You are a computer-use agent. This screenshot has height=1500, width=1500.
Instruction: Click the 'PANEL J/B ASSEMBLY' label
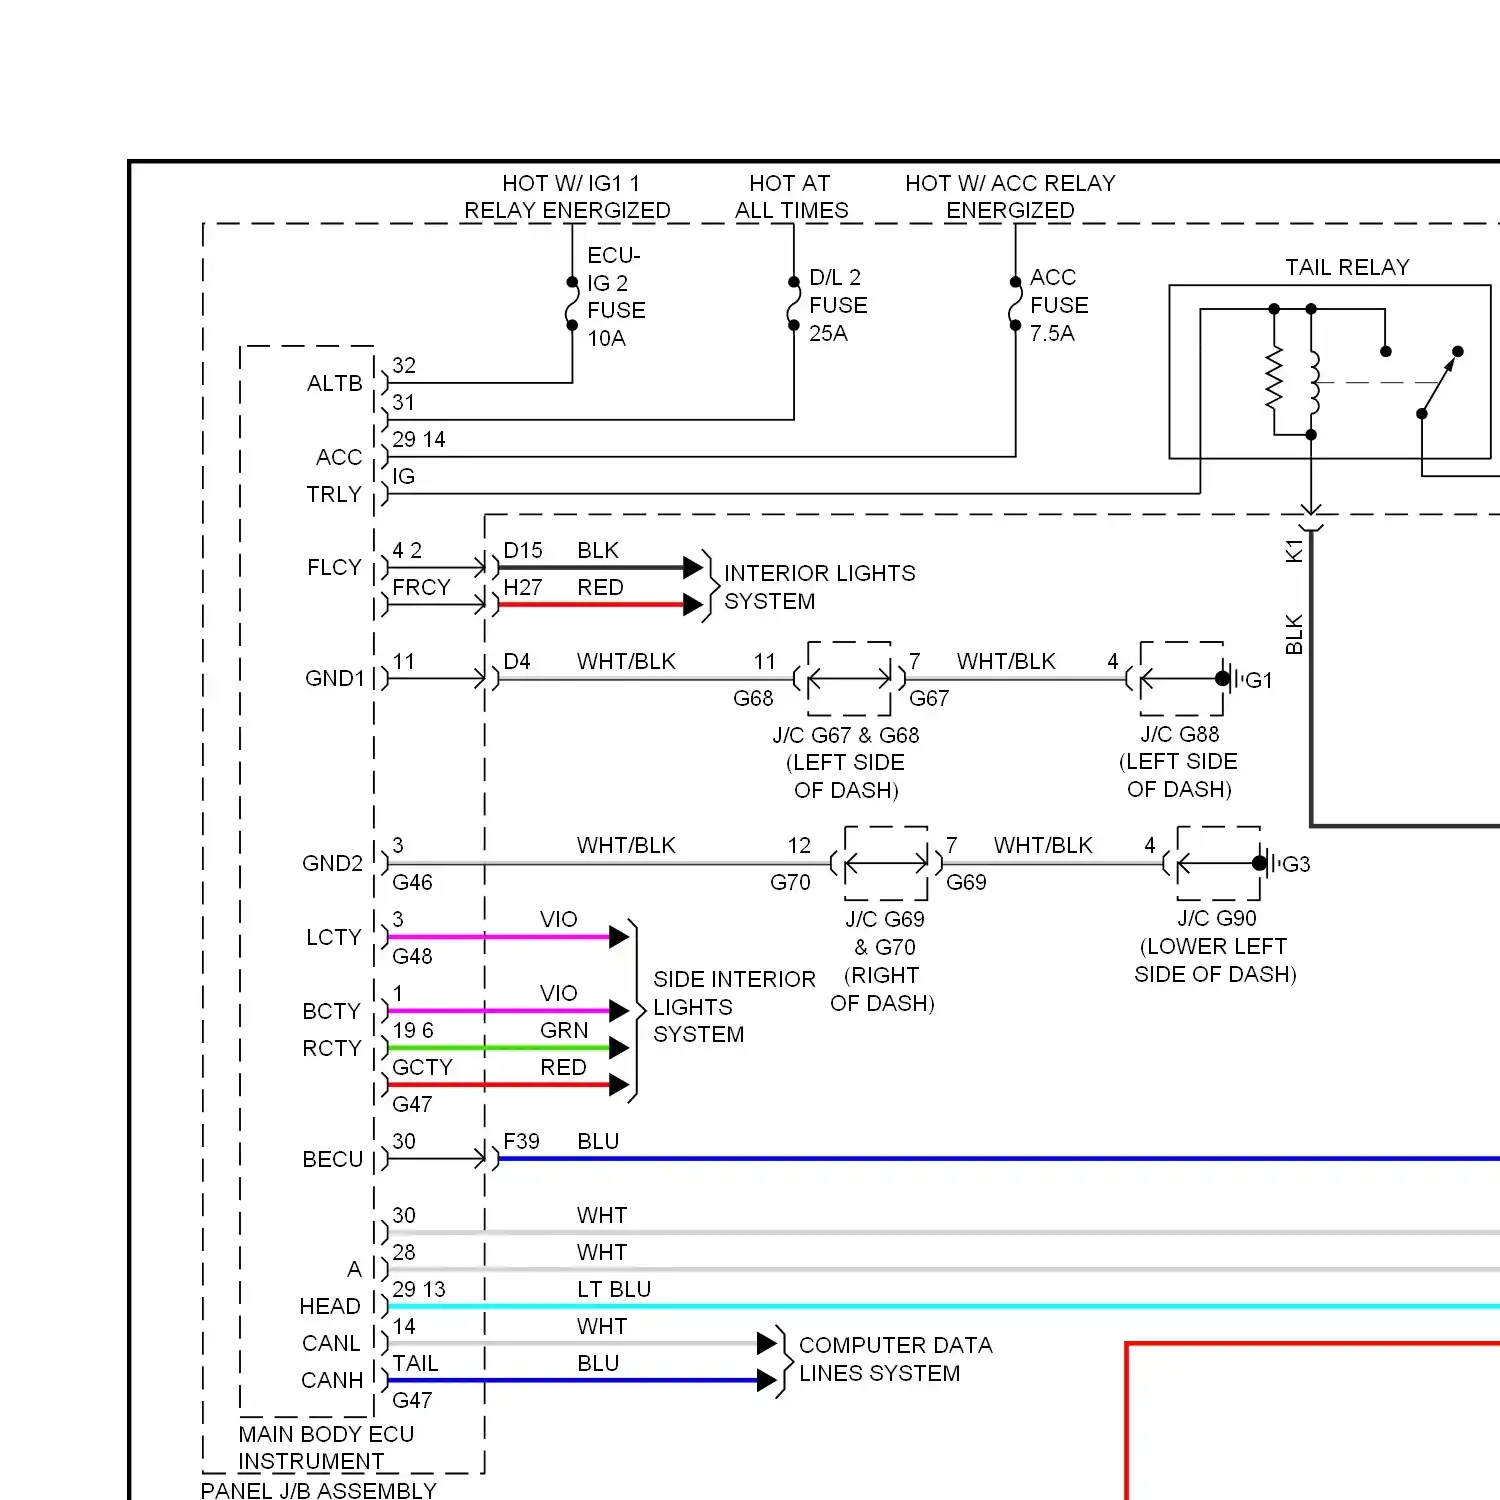tap(319, 1490)
